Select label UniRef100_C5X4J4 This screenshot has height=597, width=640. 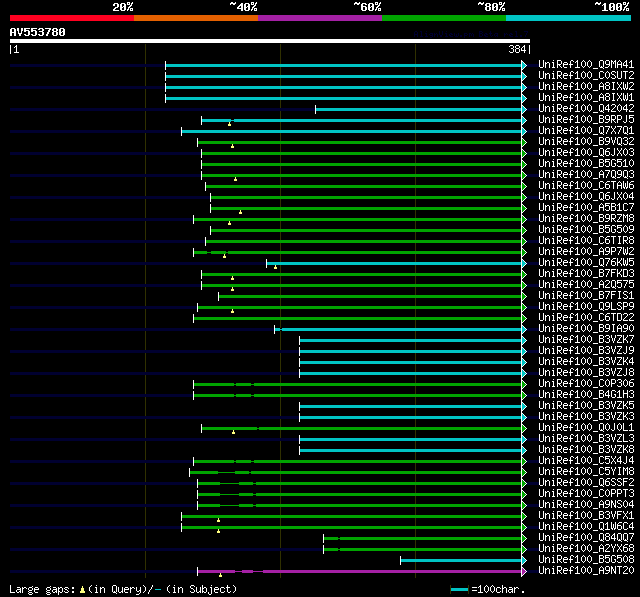(x=586, y=461)
